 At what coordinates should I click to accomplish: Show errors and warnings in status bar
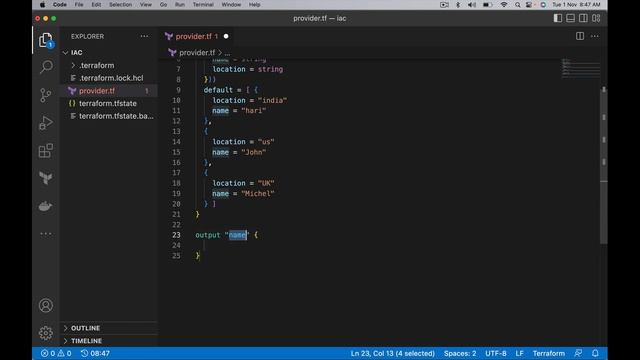[x=56, y=353]
